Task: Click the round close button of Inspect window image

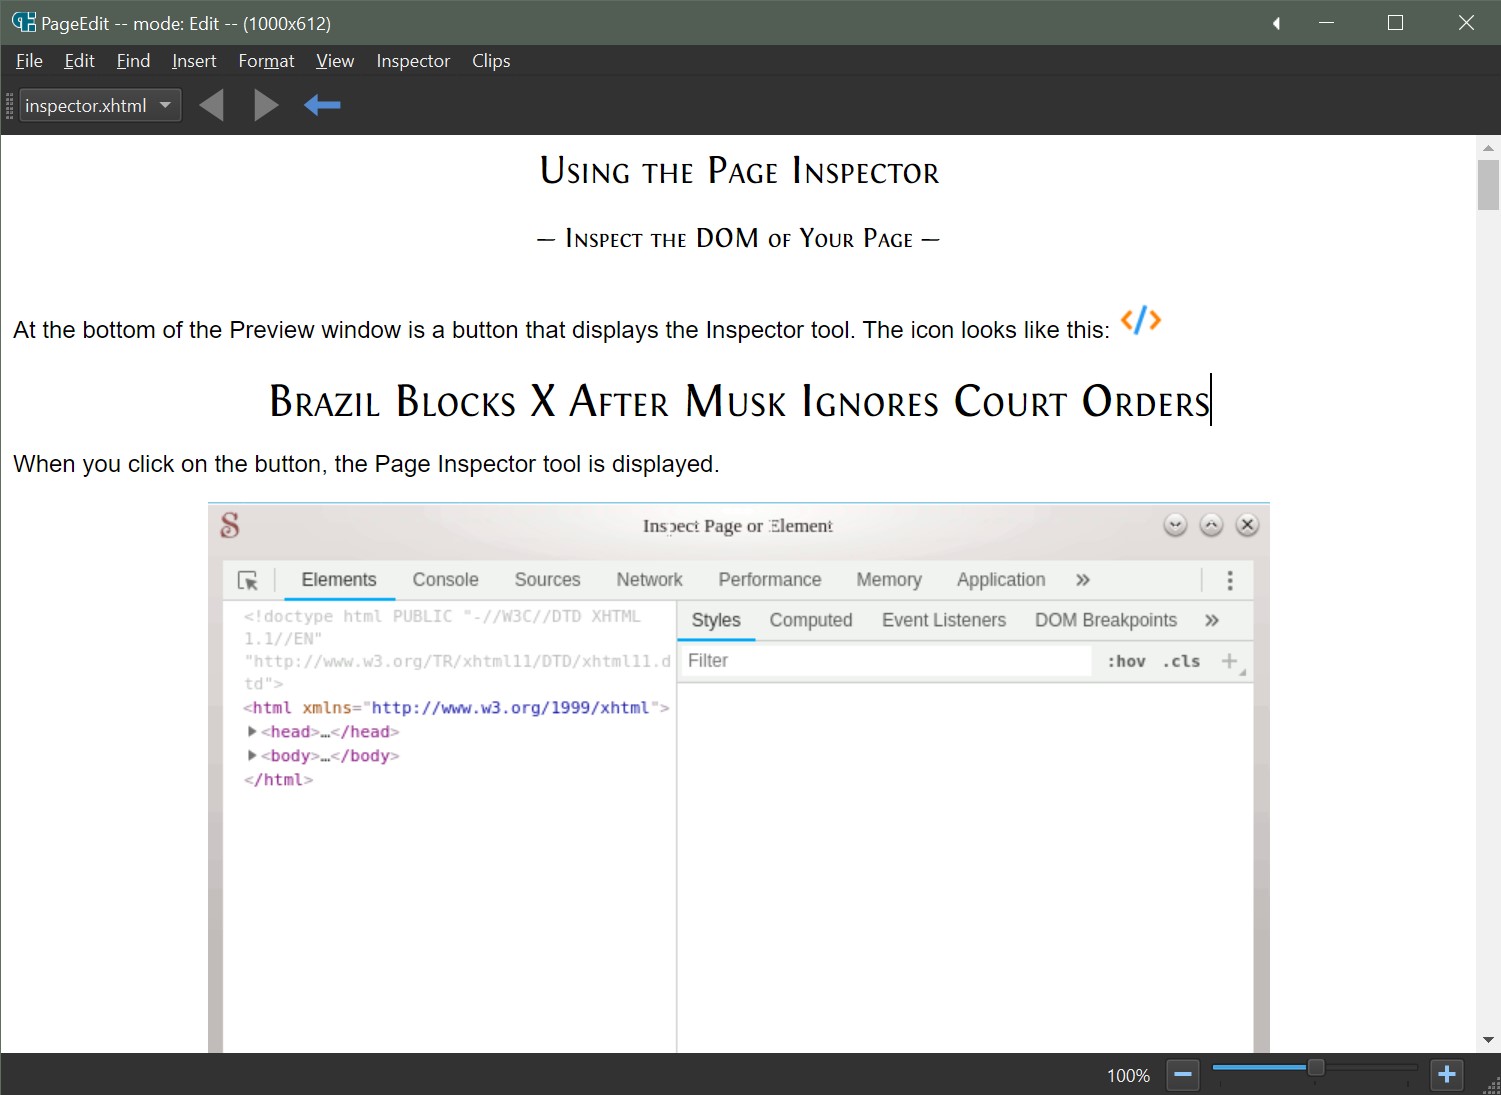Action: pos(1247,525)
